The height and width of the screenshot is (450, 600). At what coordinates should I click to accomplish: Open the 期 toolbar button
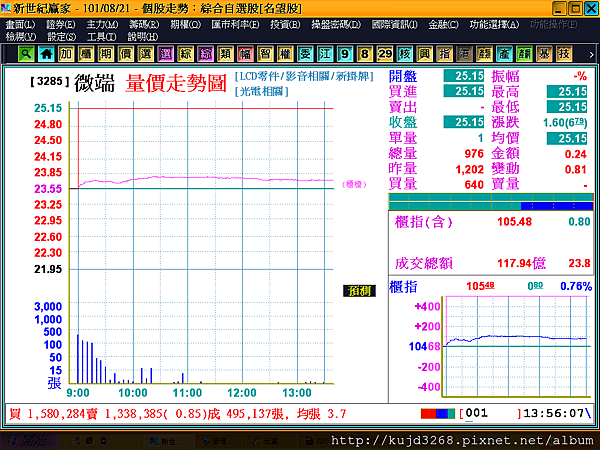(106, 54)
